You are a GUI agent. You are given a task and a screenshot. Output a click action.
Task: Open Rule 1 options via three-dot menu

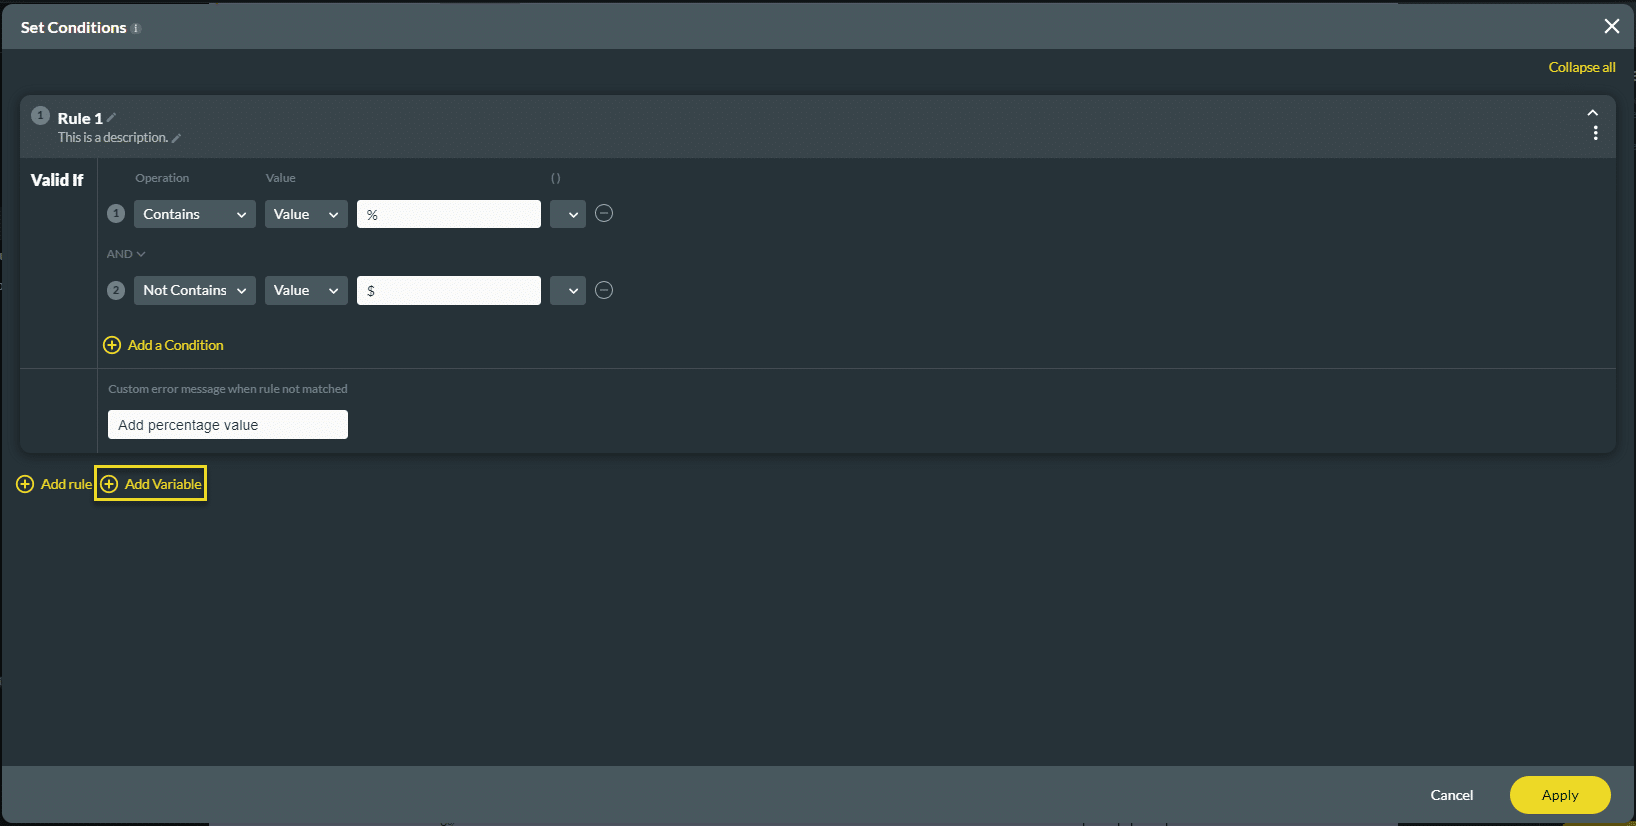(1596, 132)
